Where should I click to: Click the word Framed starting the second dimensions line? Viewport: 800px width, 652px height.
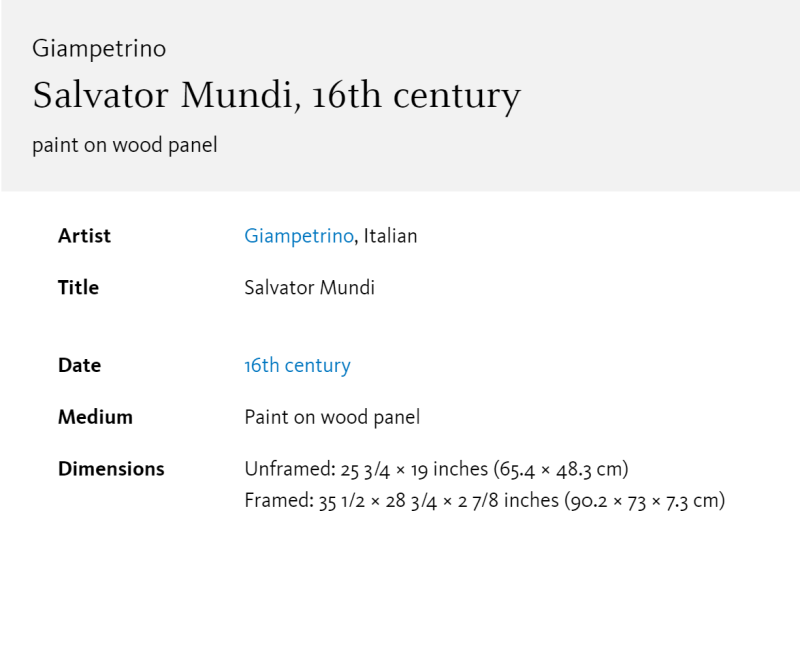tap(279, 500)
